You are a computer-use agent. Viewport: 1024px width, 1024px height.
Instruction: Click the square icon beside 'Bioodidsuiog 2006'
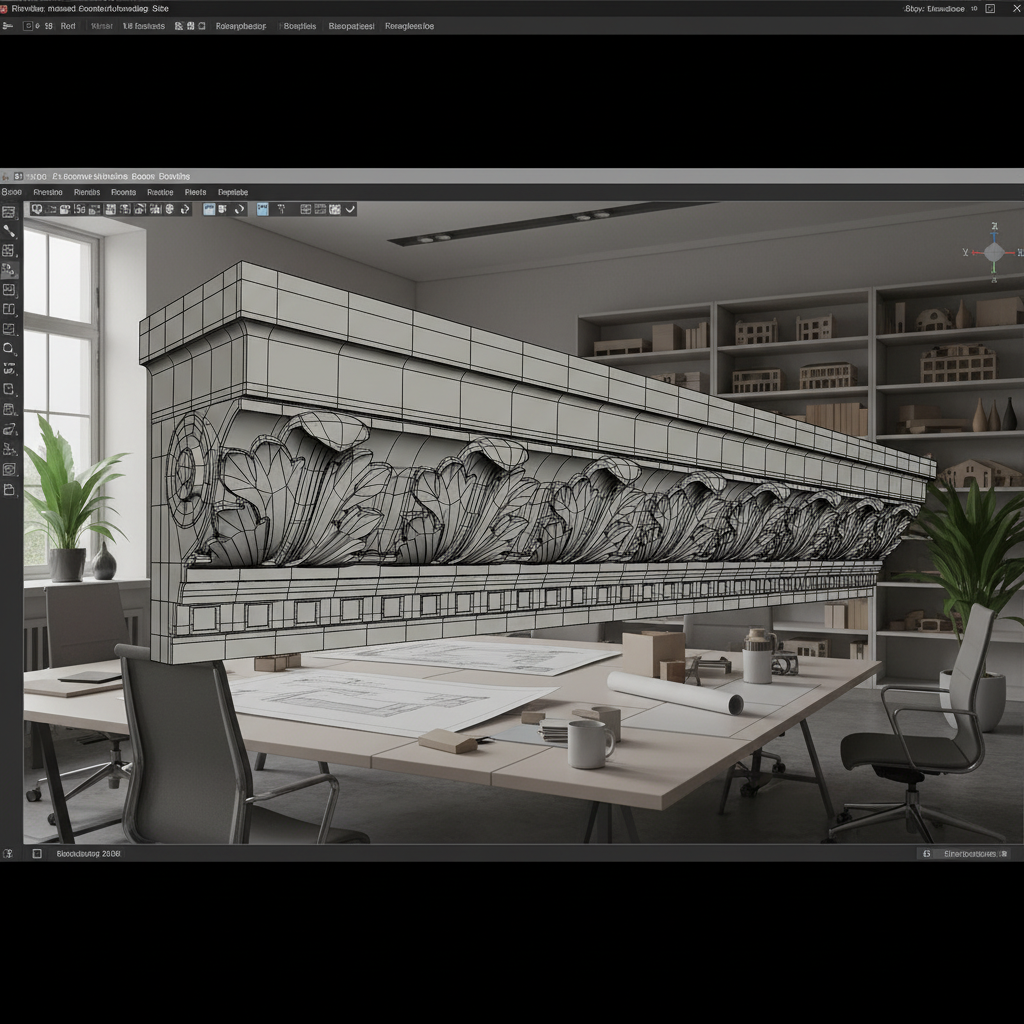tap(37, 854)
